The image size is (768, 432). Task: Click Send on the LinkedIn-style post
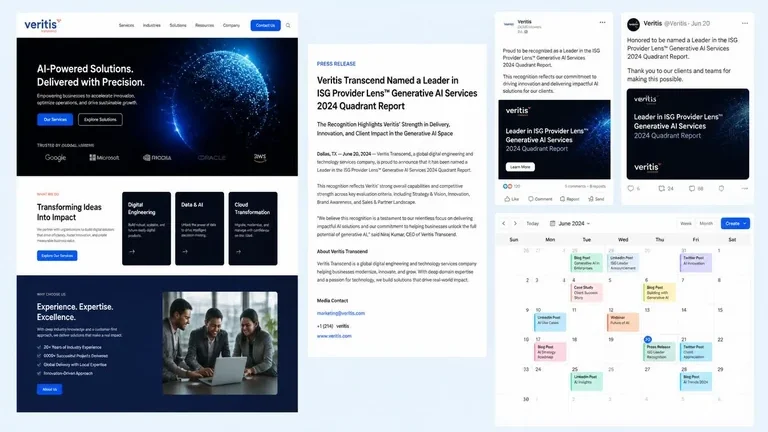coord(596,199)
